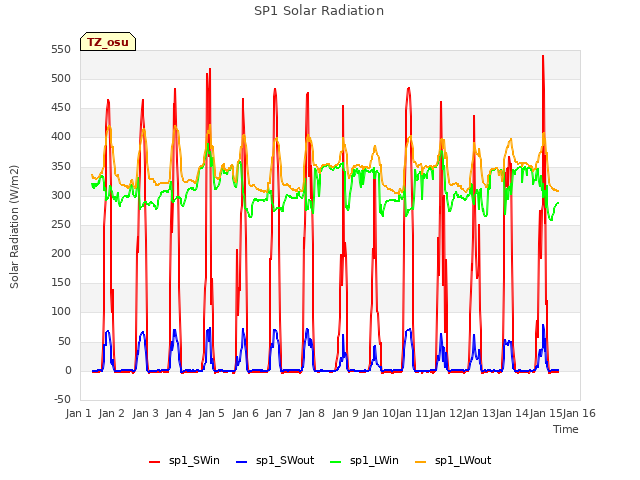This screenshot has height=480, width=640.
Task: Click the 150 y-axis tick label
Action: click(x=61, y=283)
